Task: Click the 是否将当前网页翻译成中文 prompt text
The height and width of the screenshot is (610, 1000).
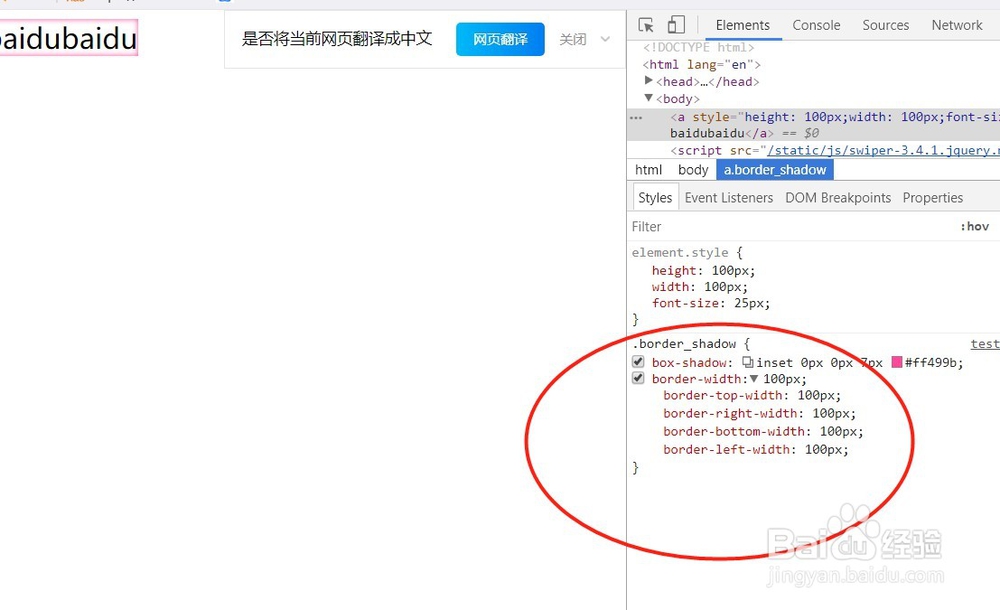Action: (x=337, y=39)
